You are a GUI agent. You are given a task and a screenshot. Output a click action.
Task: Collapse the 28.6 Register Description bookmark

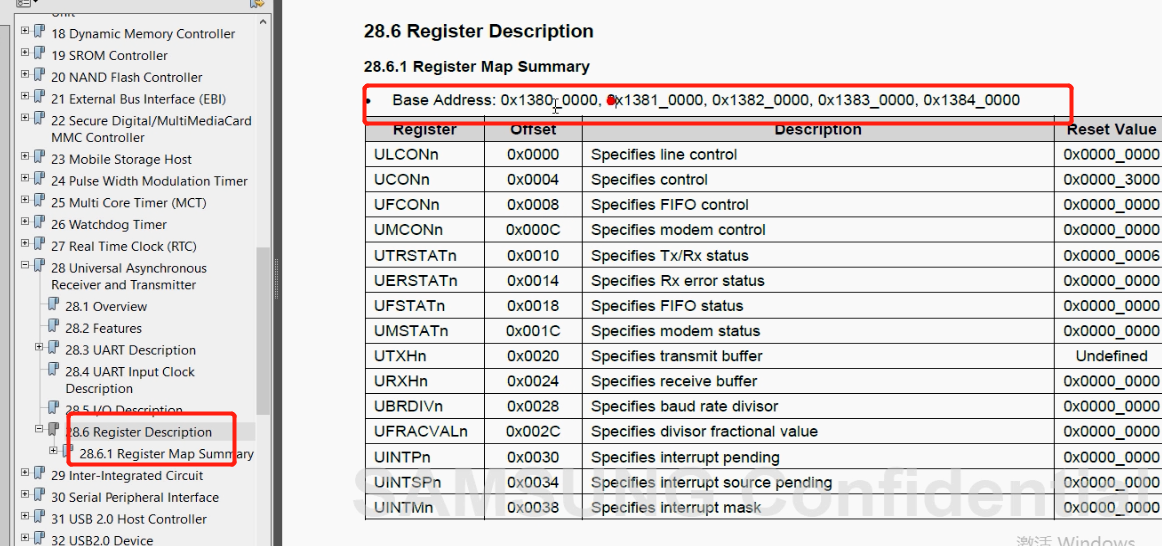[x=39, y=429]
